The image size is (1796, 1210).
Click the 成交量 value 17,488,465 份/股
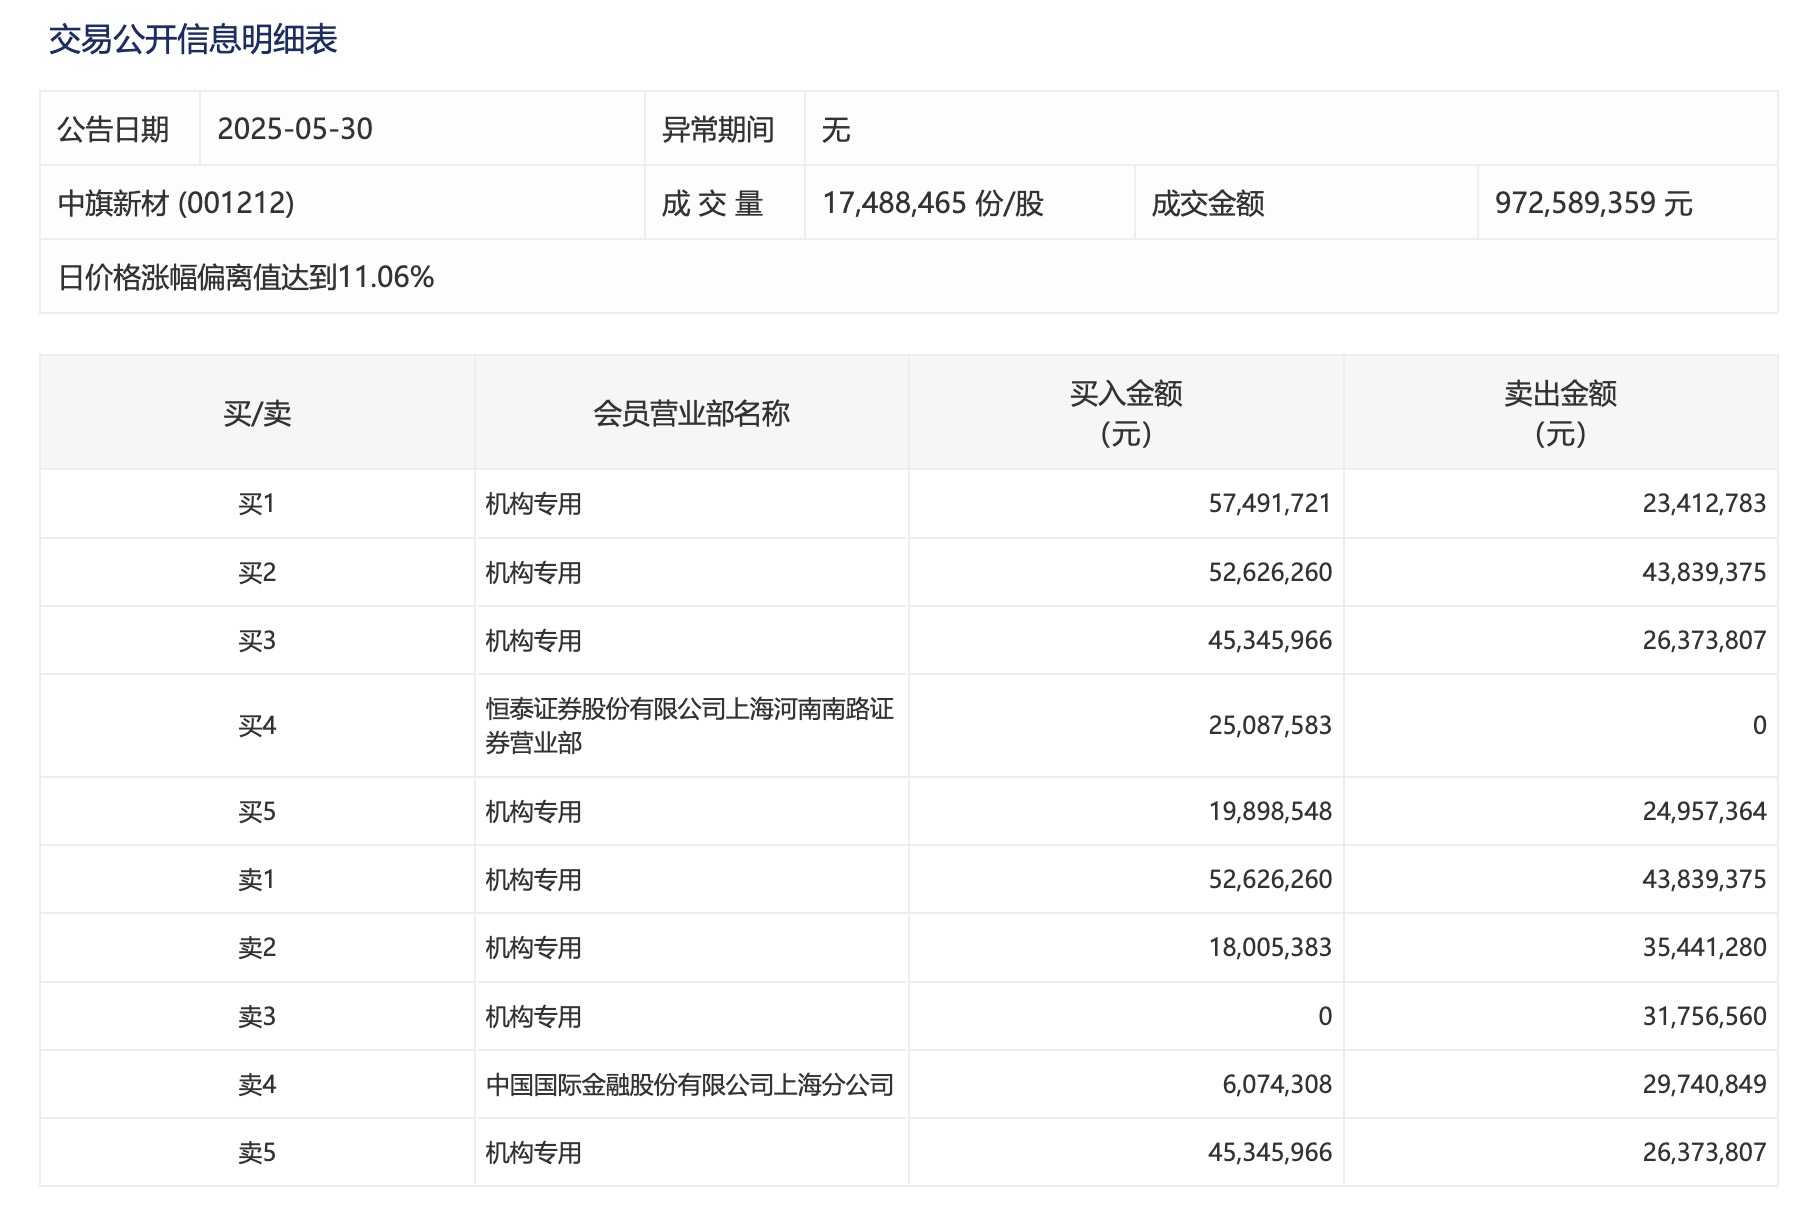point(932,203)
